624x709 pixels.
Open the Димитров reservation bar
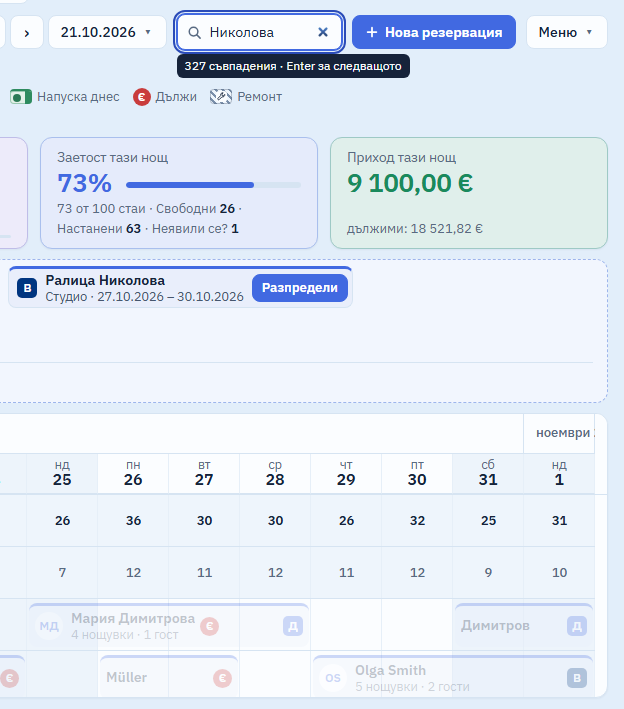point(524,626)
